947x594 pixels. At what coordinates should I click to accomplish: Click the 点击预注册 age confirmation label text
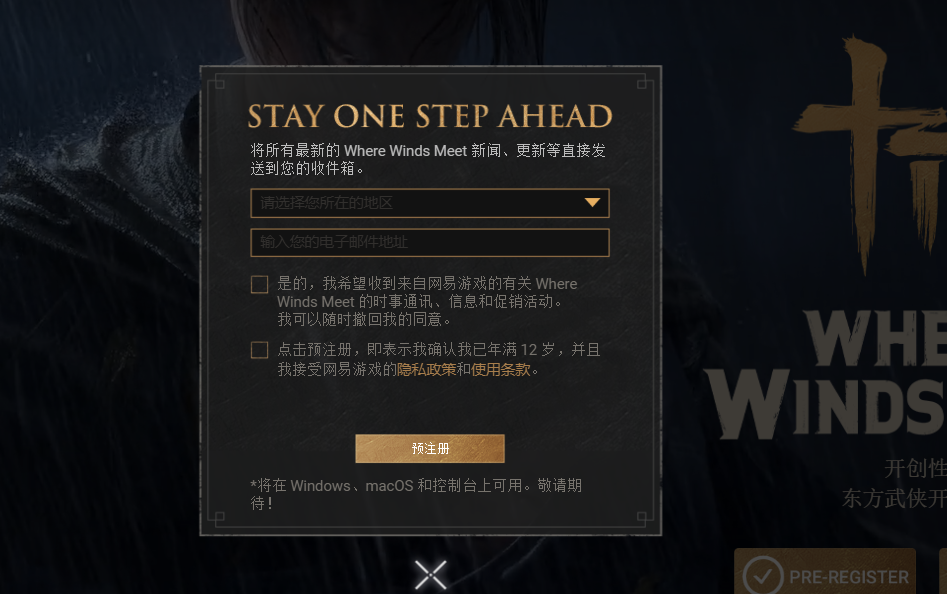tap(438, 359)
